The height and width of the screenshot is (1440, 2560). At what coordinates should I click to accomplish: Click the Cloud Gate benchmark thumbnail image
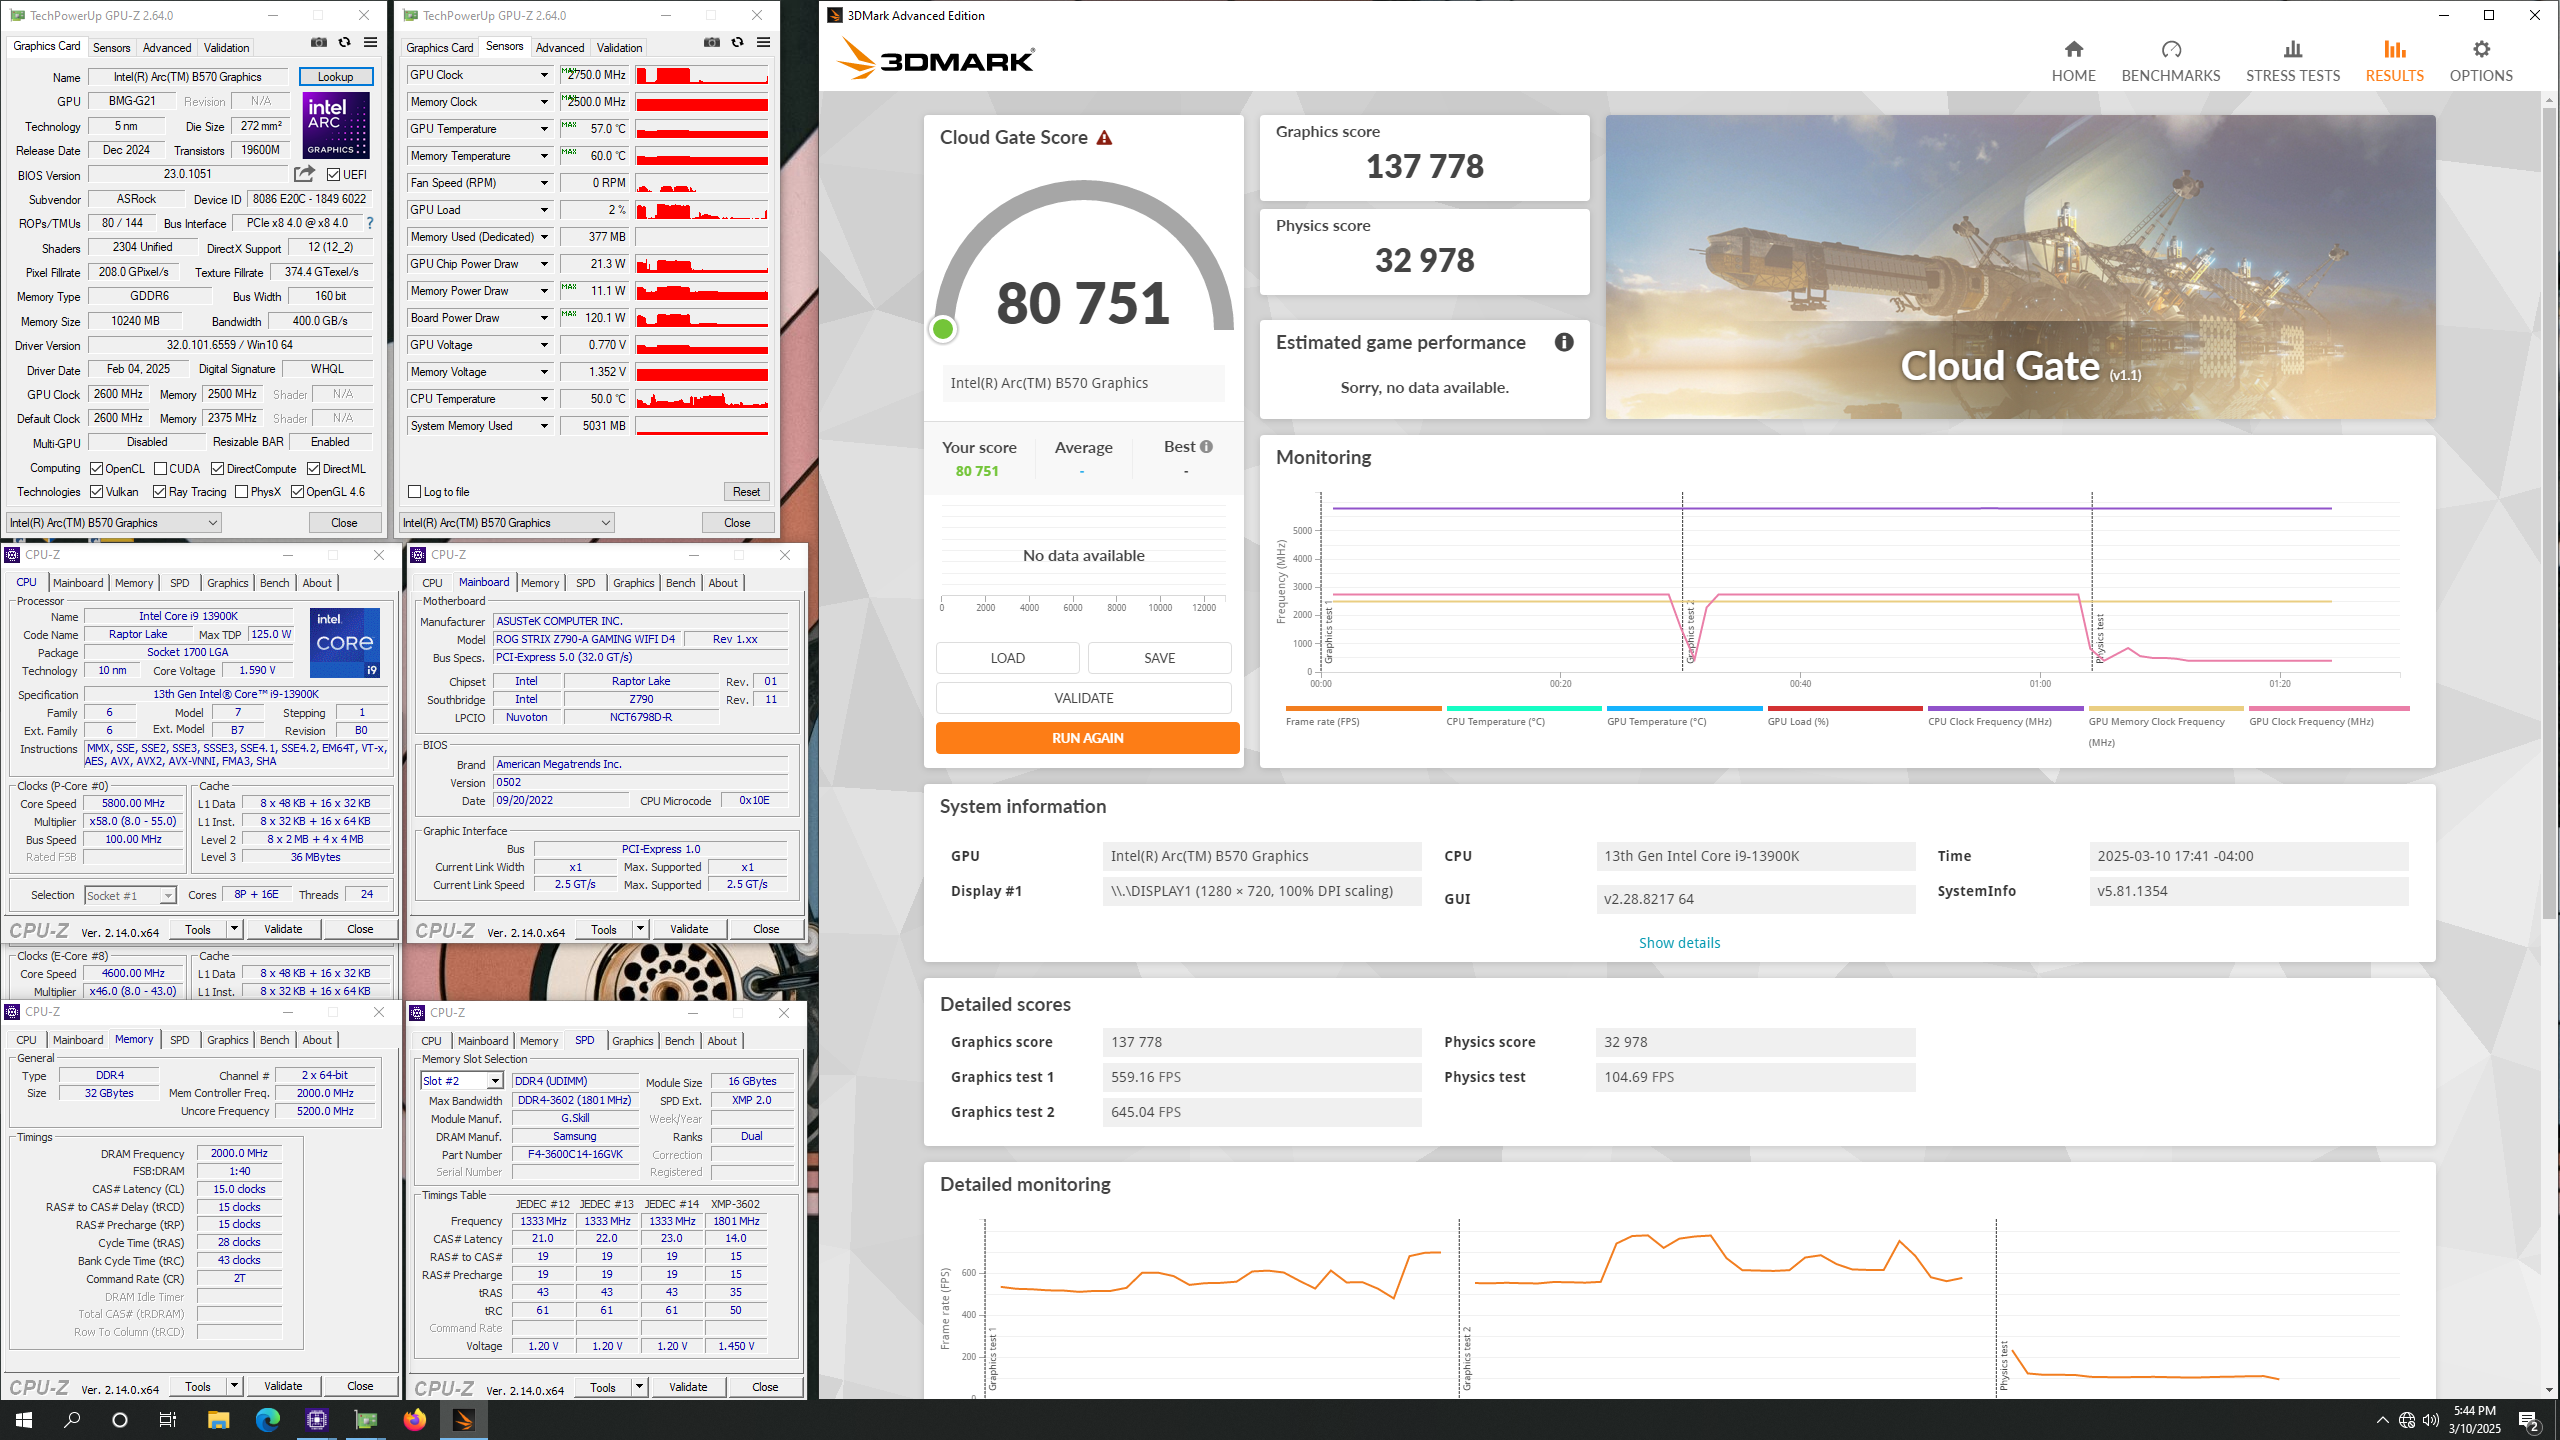click(x=2020, y=267)
